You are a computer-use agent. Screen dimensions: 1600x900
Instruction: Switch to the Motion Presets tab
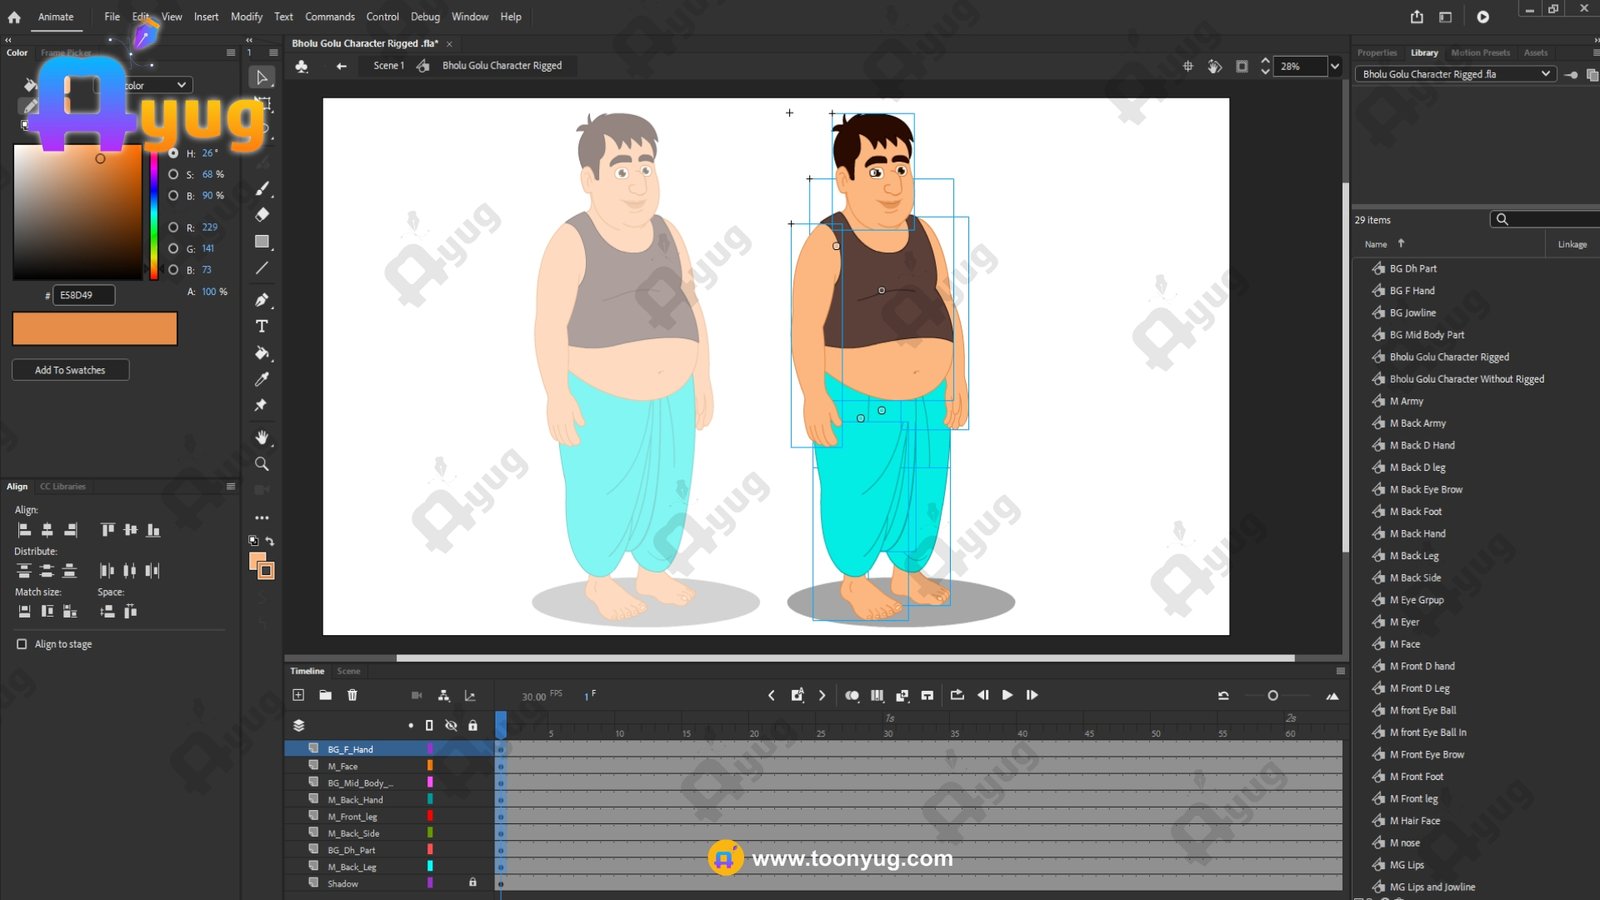pos(1480,53)
